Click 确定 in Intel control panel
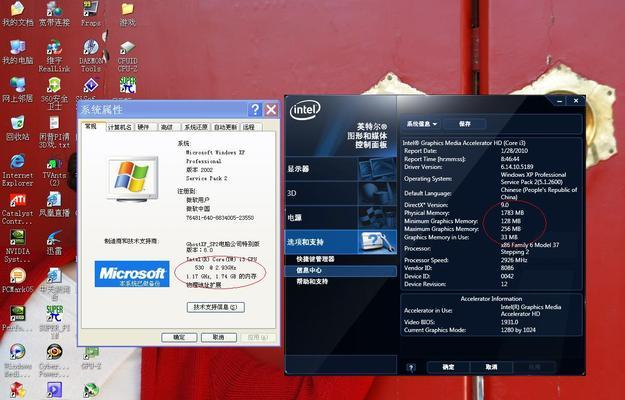The image size is (625, 400). [448, 367]
